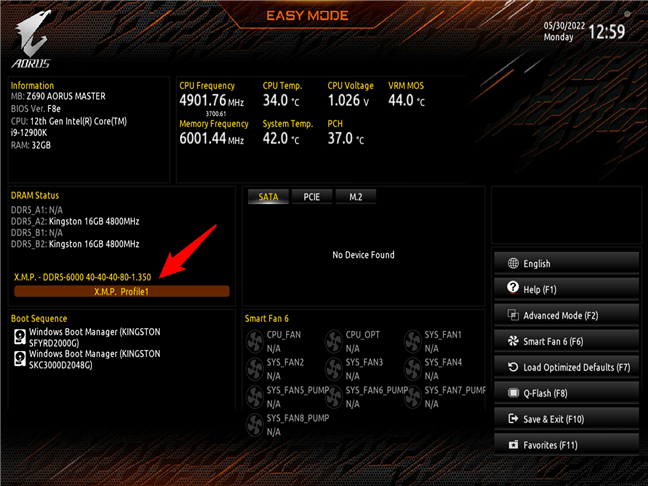This screenshot has width=648, height=486.
Task: Choose Load Optimized Defaults (F7)
Action: click(x=566, y=367)
